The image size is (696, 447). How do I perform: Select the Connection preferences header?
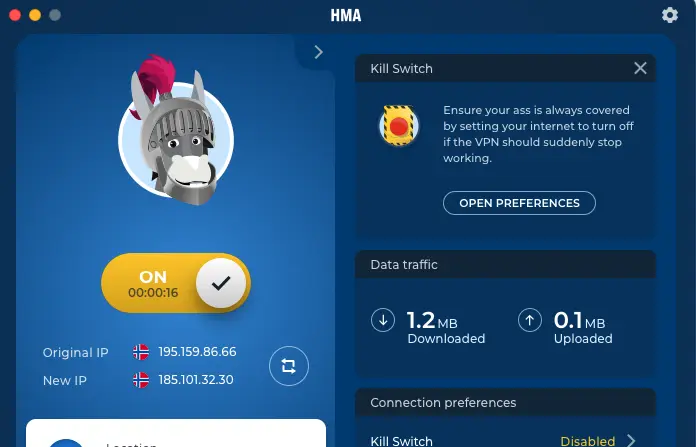click(505, 403)
